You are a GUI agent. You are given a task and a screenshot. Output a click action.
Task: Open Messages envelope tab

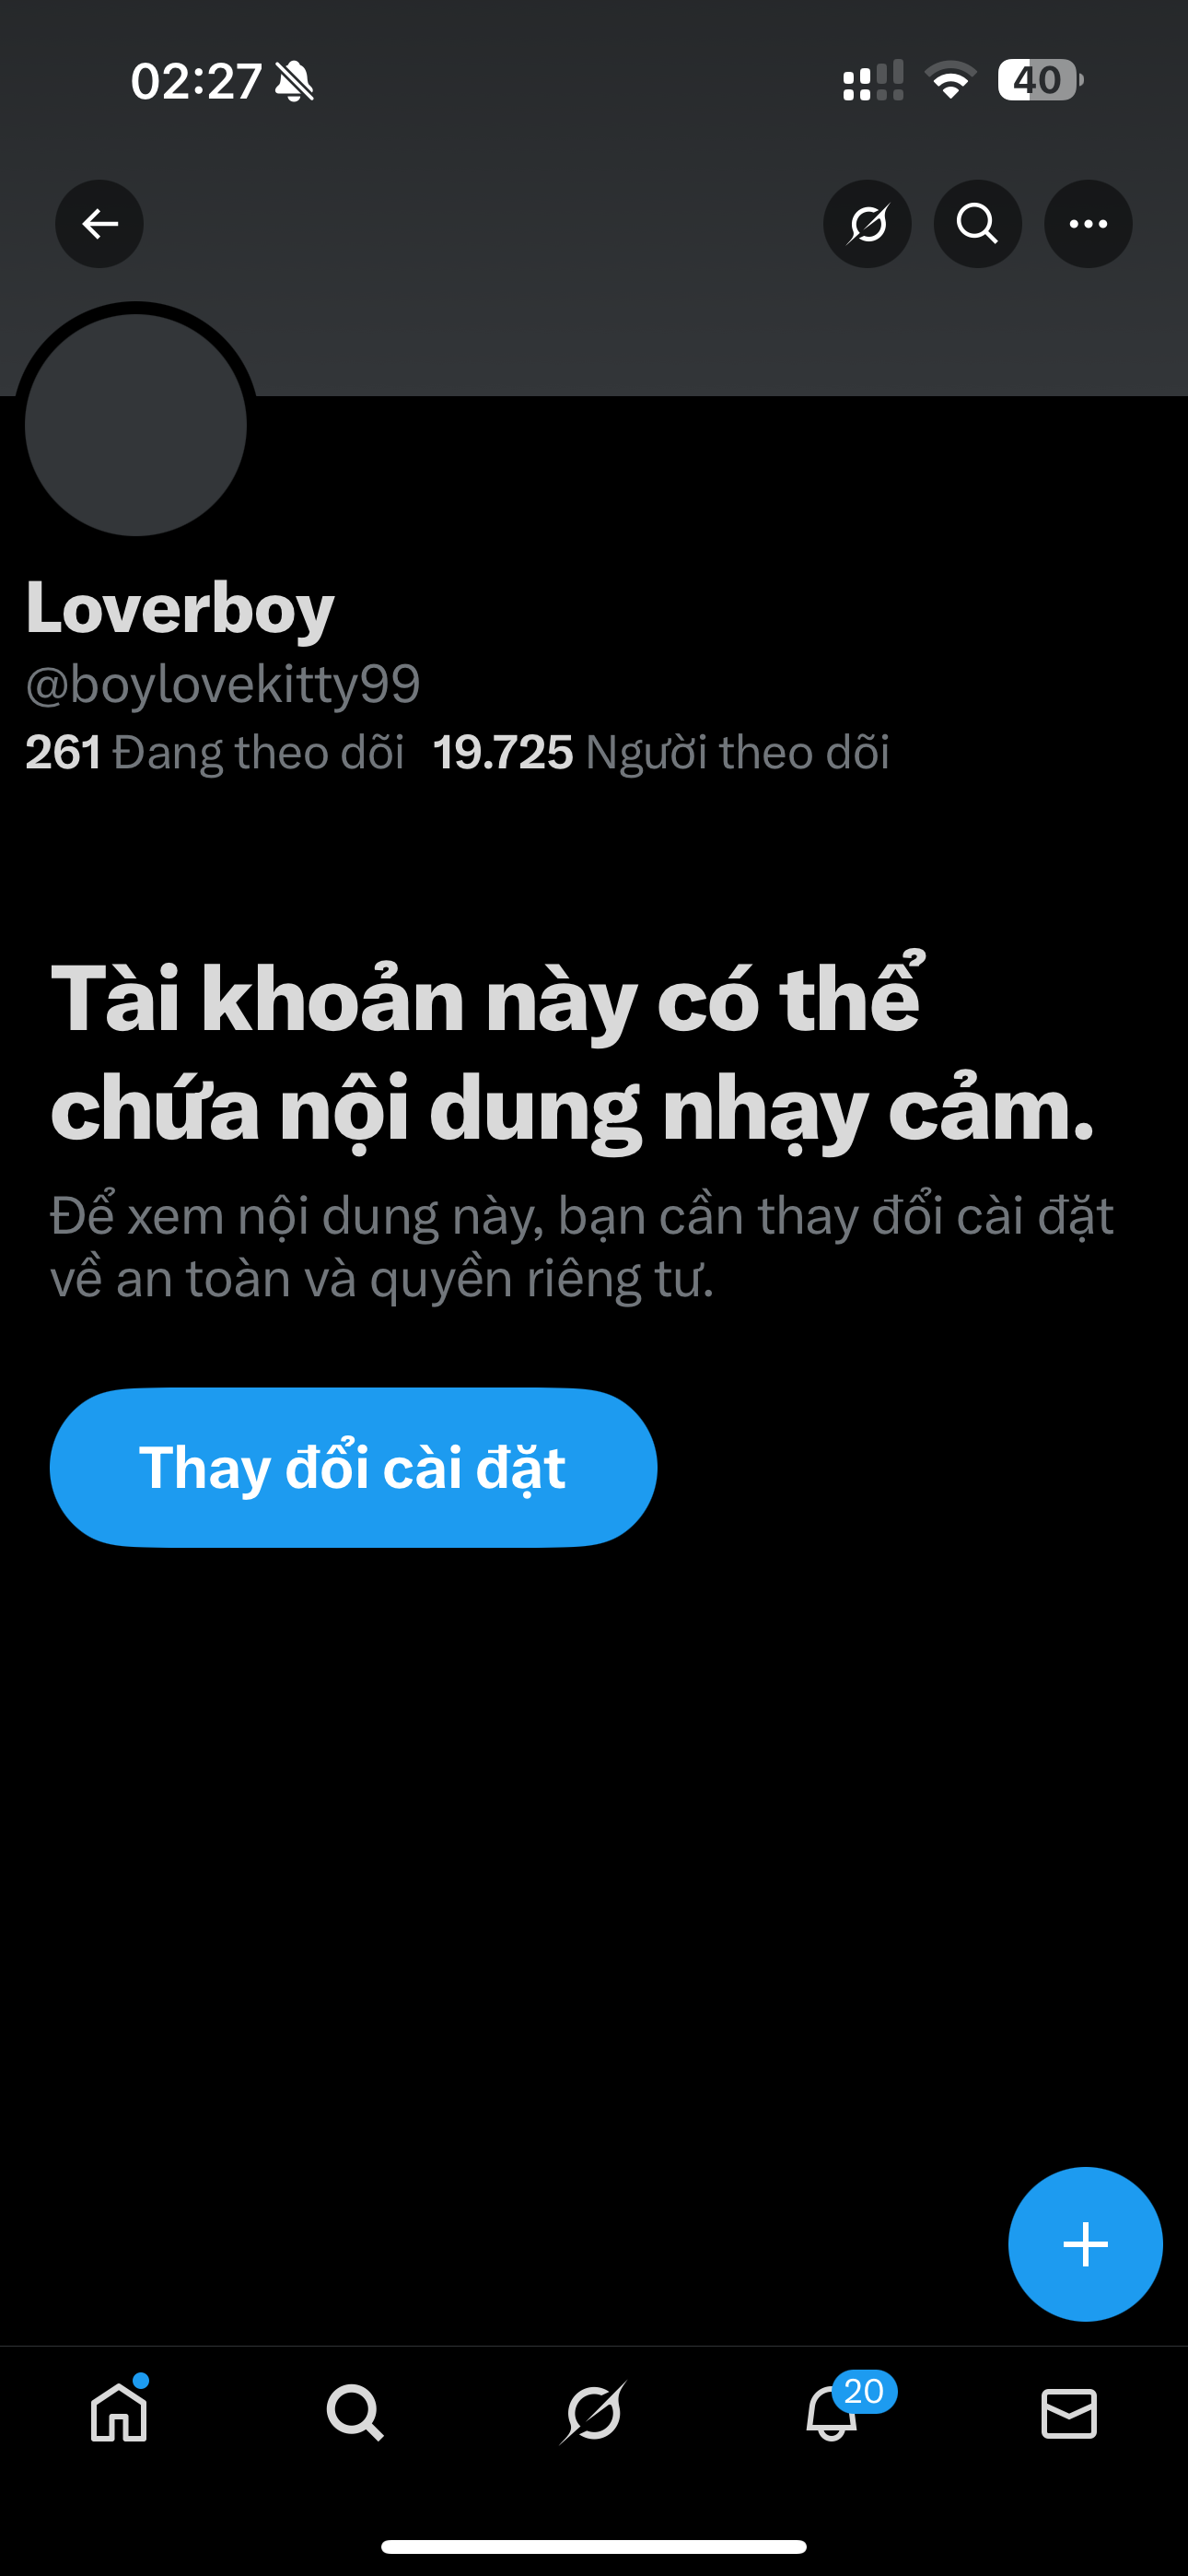(x=1069, y=2414)
